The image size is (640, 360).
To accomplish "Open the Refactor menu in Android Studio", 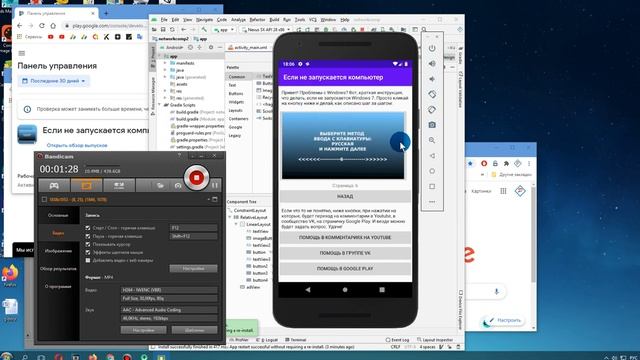I will pos(257,20).
